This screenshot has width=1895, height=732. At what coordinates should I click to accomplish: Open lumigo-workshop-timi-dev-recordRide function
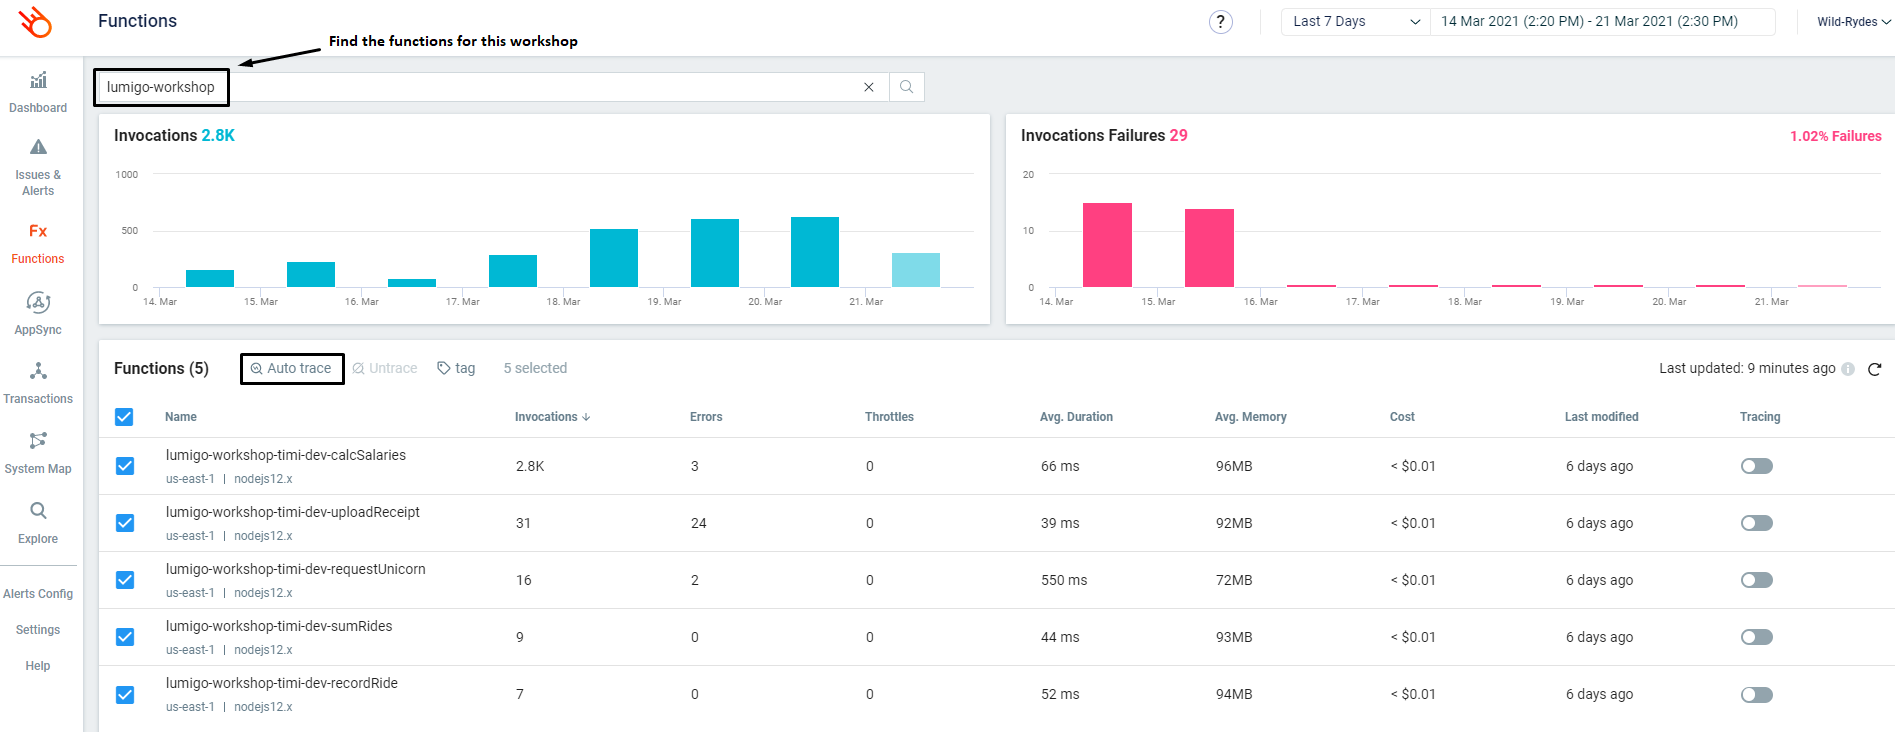tap(282, 683)
